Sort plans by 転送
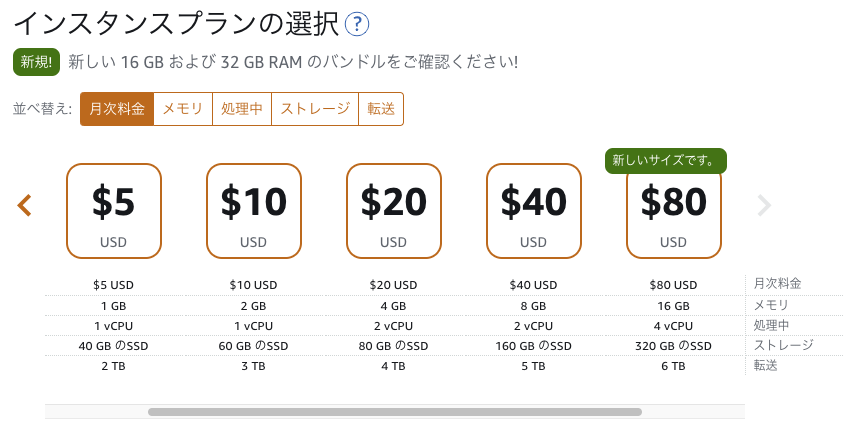Screen dimensions: 844x424 381,109
